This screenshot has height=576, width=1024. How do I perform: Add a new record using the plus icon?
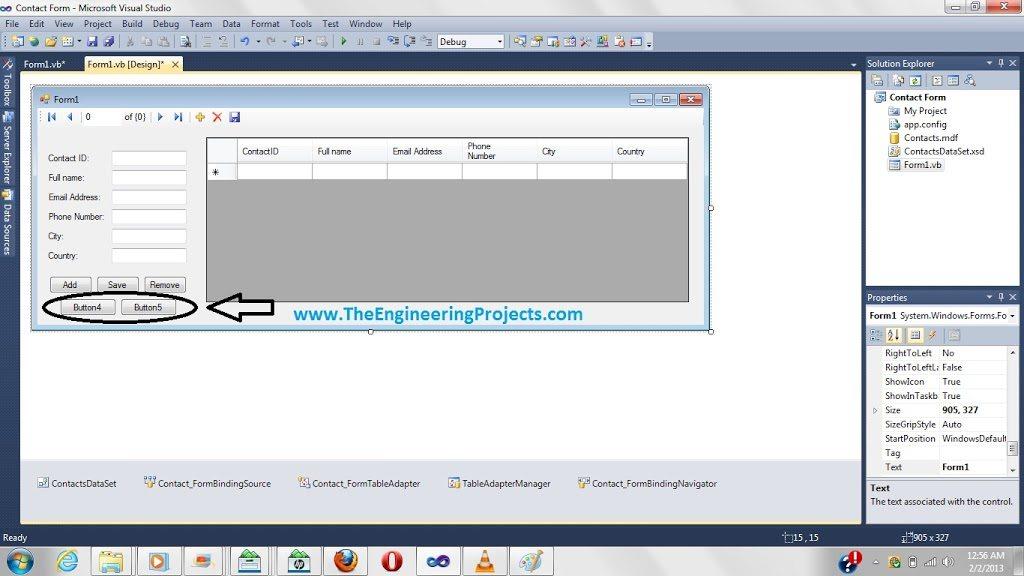(200, 117)
